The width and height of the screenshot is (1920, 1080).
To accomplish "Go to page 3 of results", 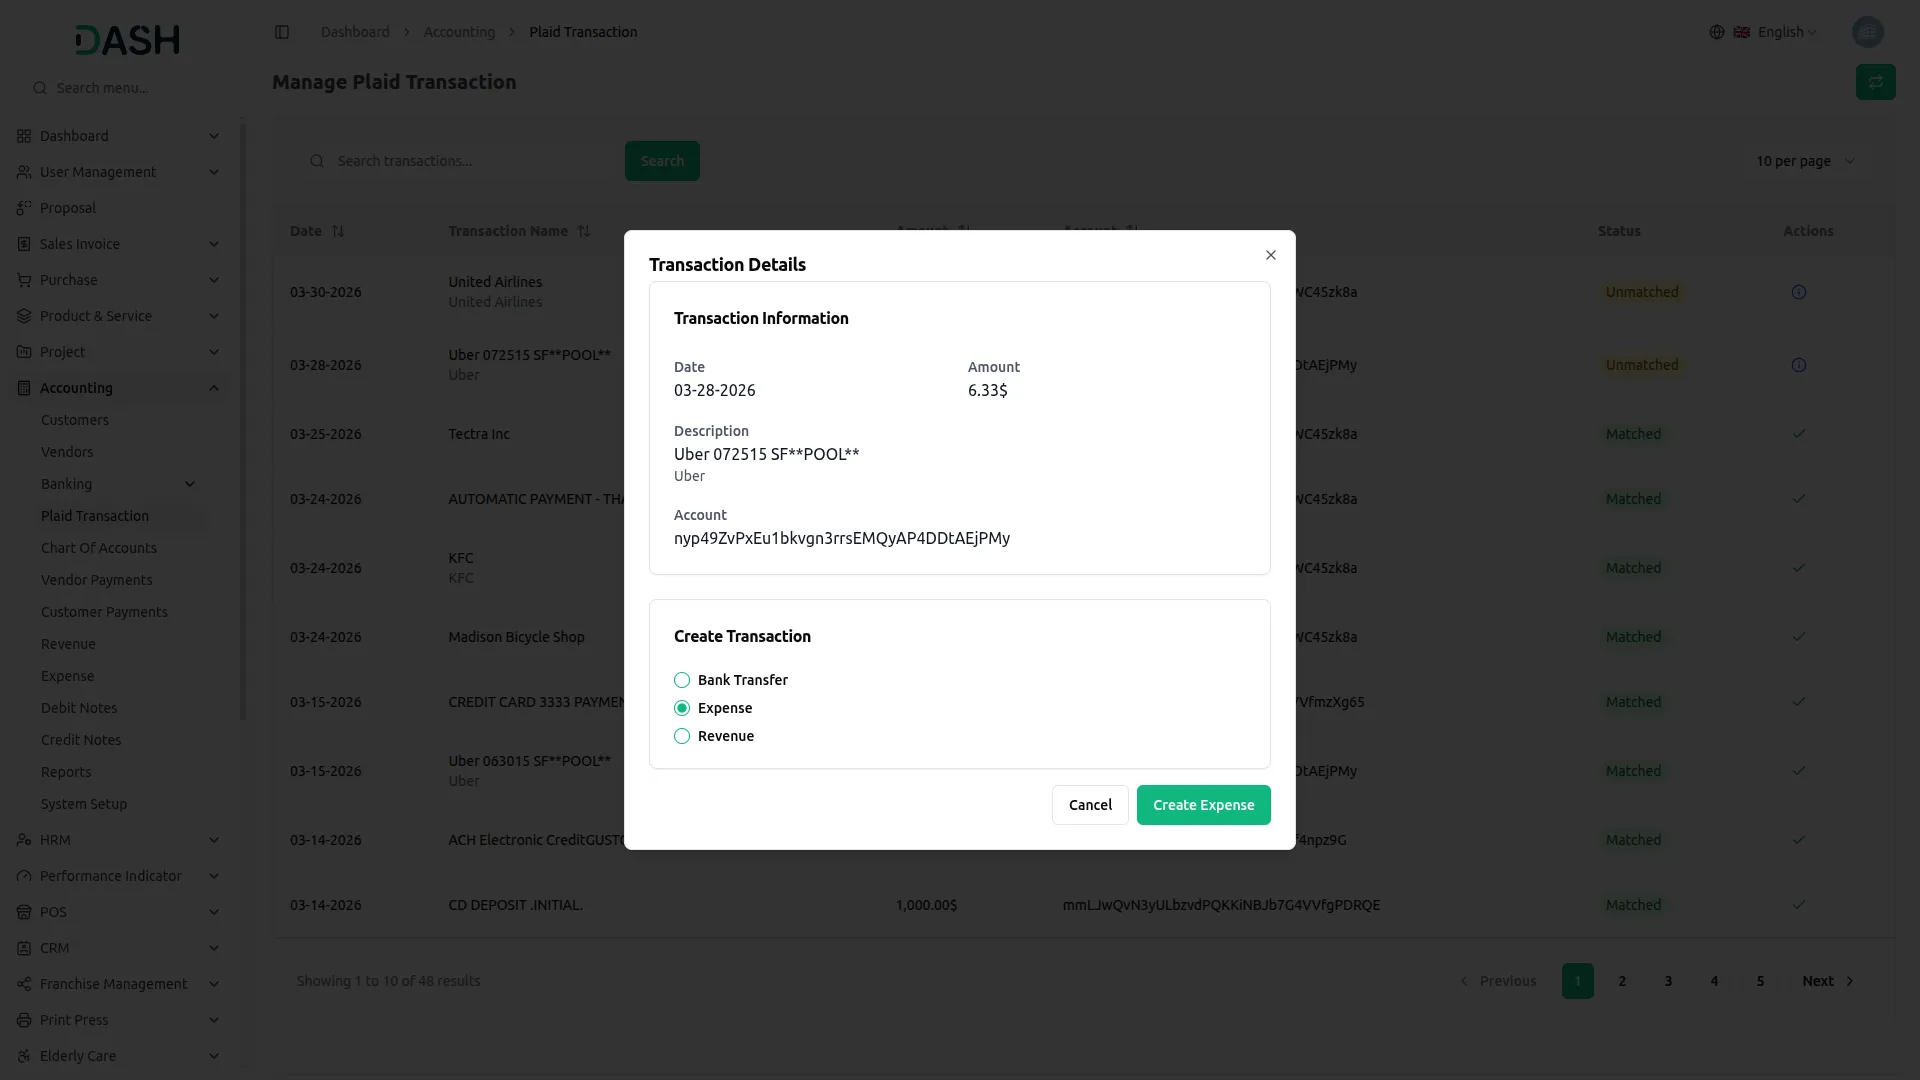I will pyautogui.click(x=1668, y=981).
